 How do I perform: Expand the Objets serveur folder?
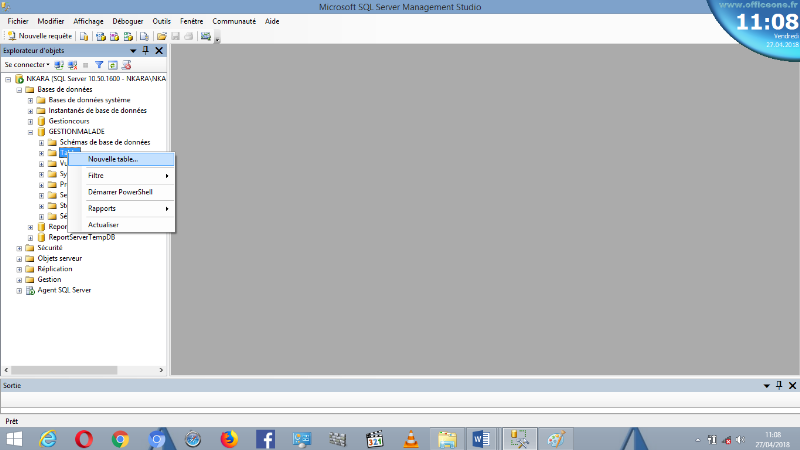coord(19,259)
